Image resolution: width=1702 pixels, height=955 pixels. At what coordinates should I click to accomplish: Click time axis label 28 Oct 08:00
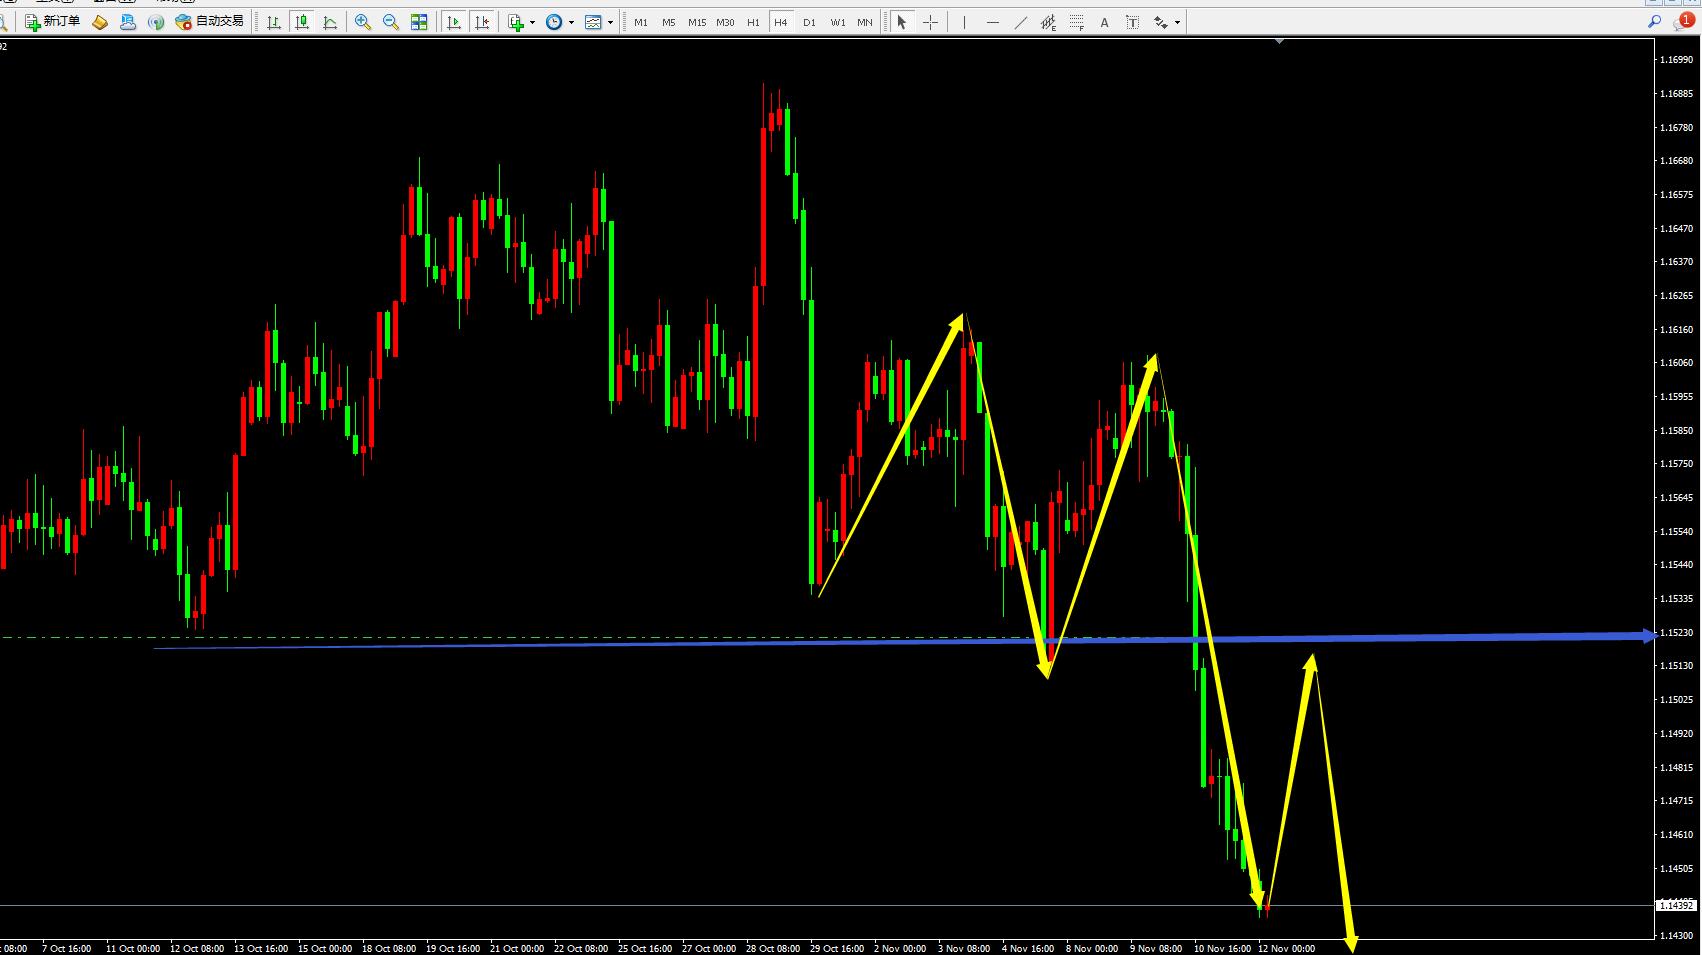tap(773, 948)
